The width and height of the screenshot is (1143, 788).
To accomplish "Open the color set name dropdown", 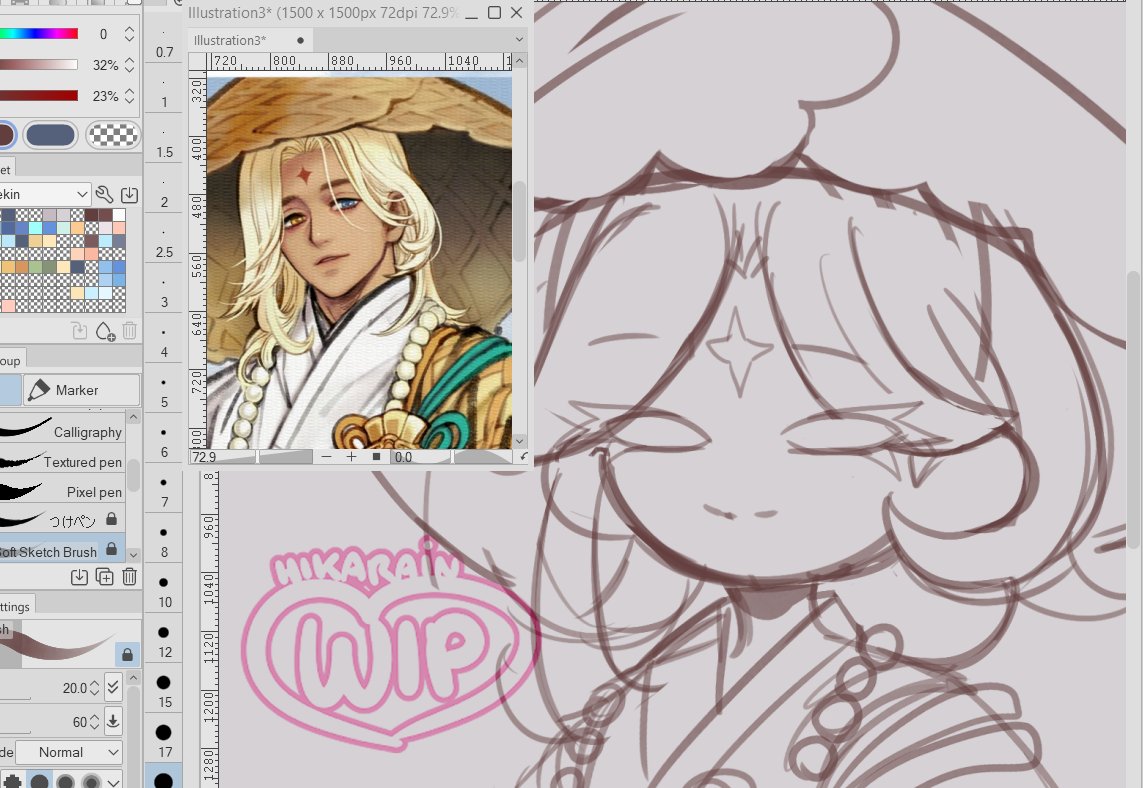I will (45, 194).
